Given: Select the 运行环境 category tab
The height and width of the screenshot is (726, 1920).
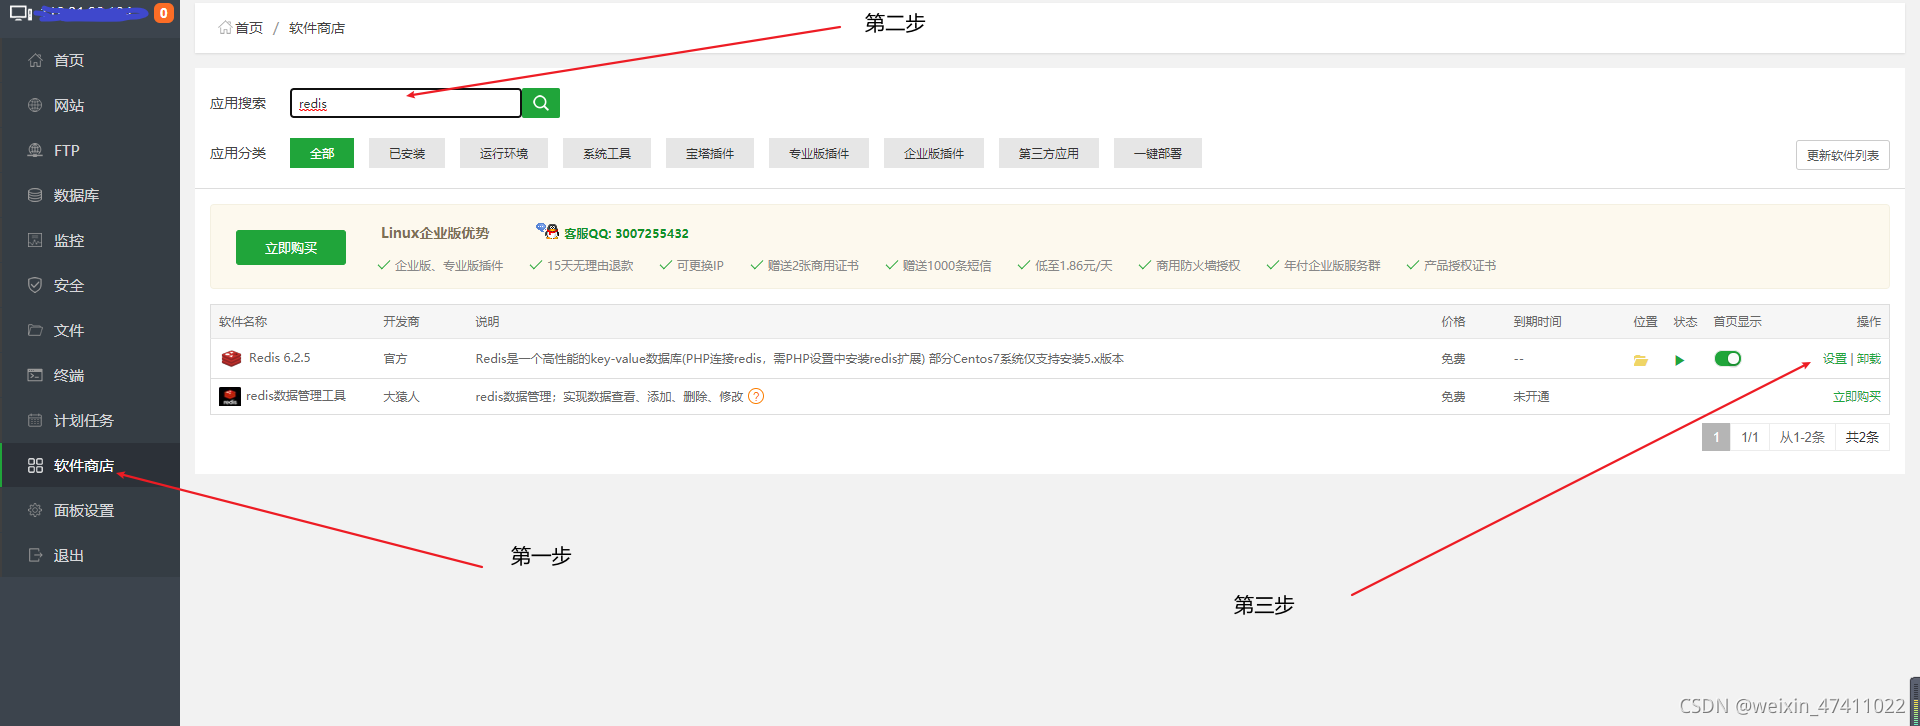Looking at the screenshot, I should [504, 153].
